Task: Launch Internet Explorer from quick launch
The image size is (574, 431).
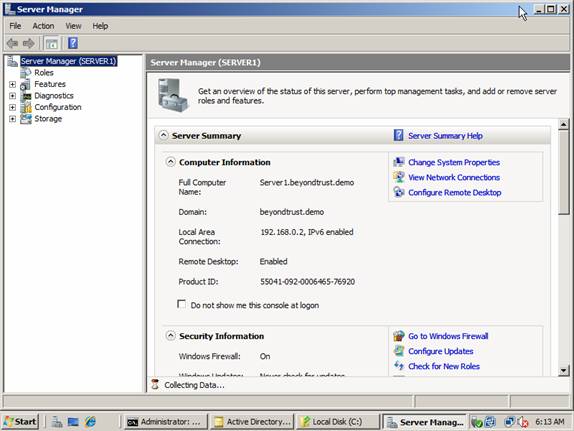Action: coord(90,422)
